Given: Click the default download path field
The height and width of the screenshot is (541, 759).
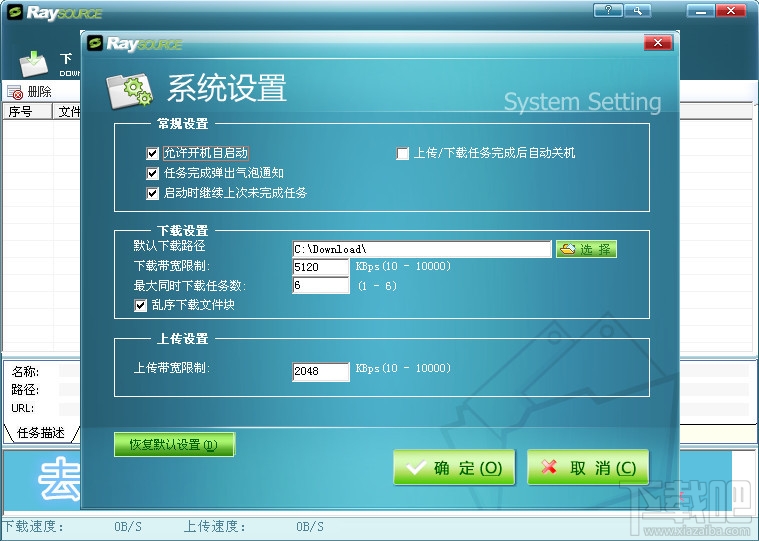Looking at the screenshot, I should [422, 249].
